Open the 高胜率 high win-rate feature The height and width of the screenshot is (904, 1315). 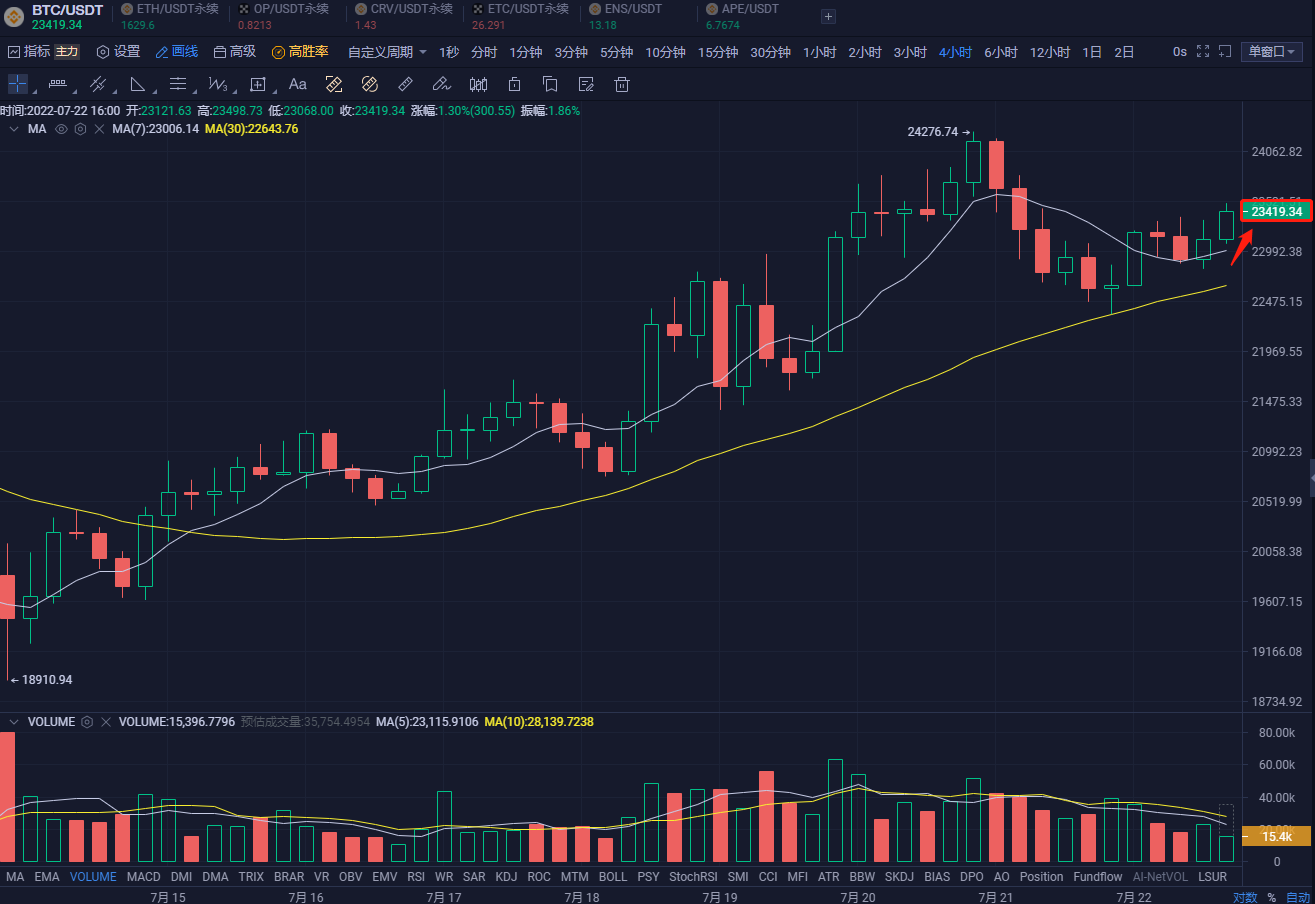coord(300,52)
